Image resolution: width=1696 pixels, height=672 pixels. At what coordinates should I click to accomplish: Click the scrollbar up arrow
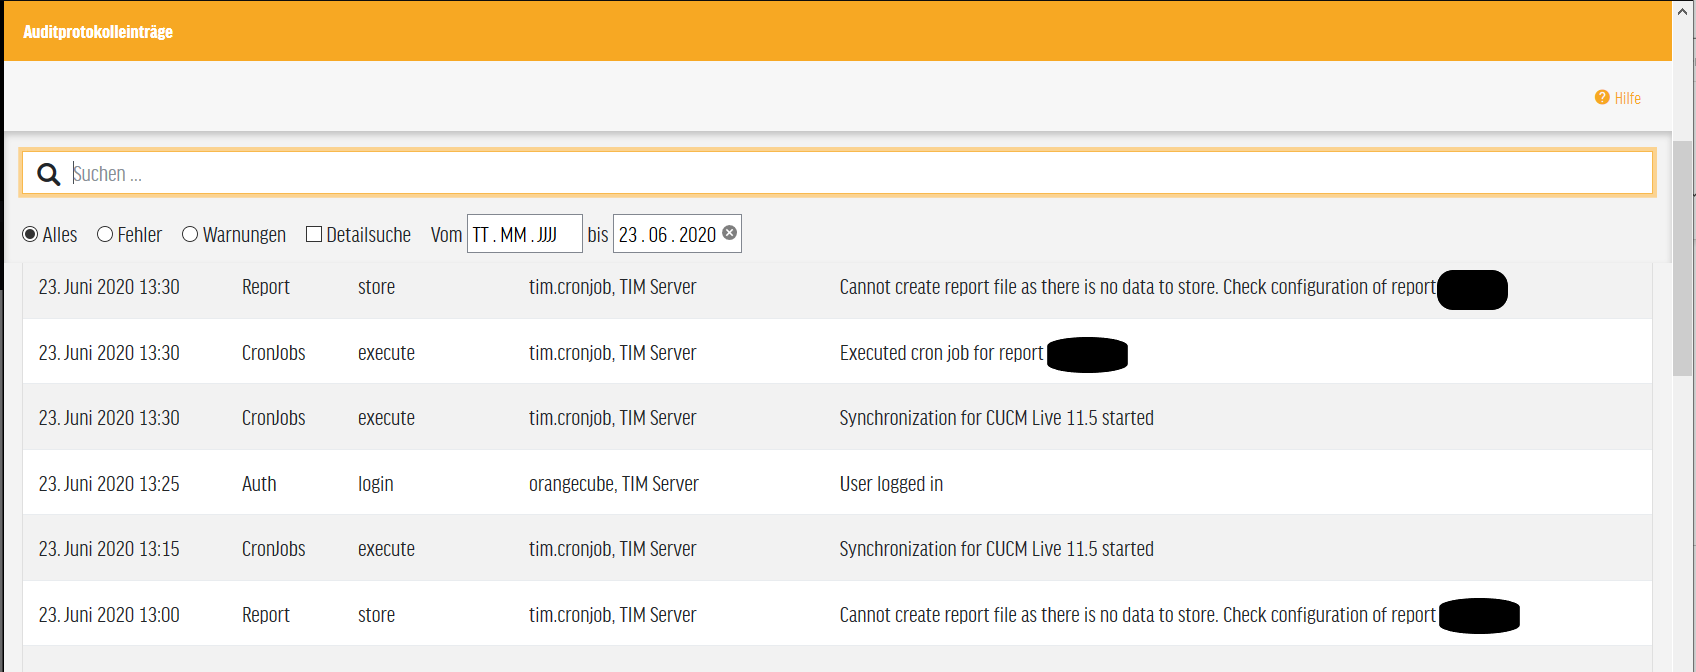(x=1683, y=12)
